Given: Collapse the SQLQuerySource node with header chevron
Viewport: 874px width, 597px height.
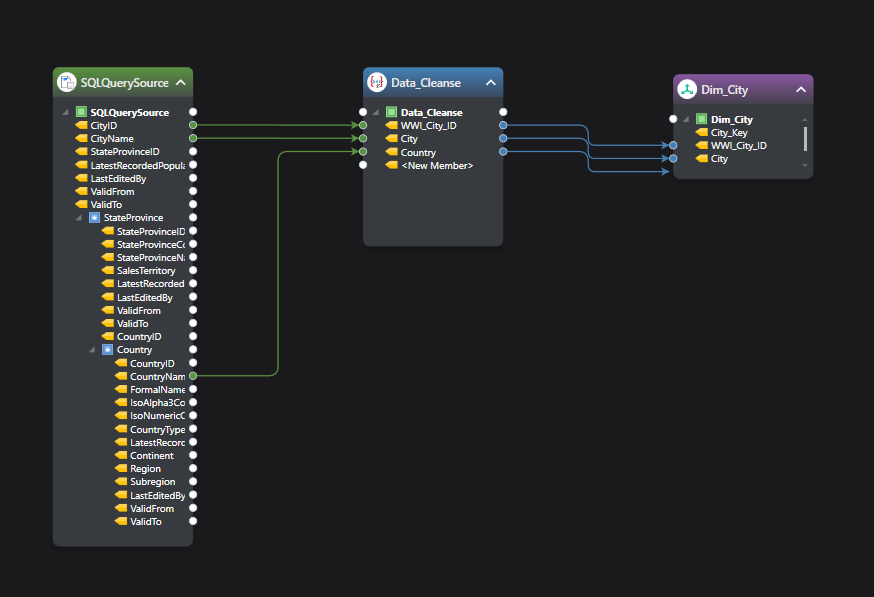Looking at the screenshot, I should 180,83.
